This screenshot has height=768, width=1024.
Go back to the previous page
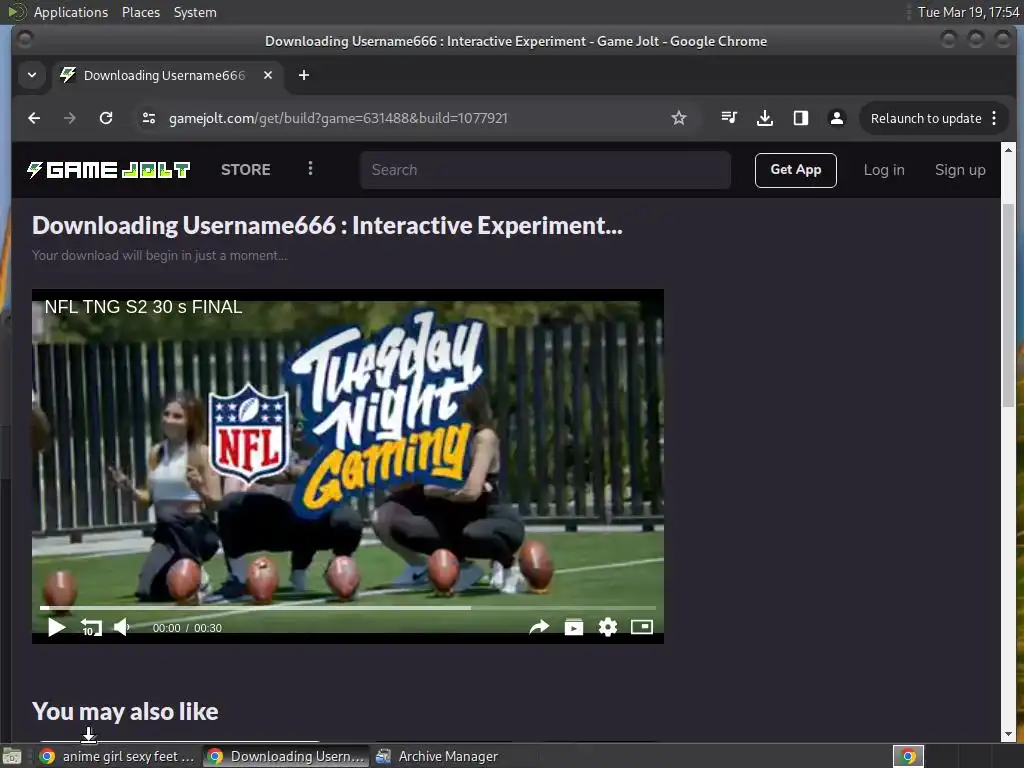[x=34, y=118]
